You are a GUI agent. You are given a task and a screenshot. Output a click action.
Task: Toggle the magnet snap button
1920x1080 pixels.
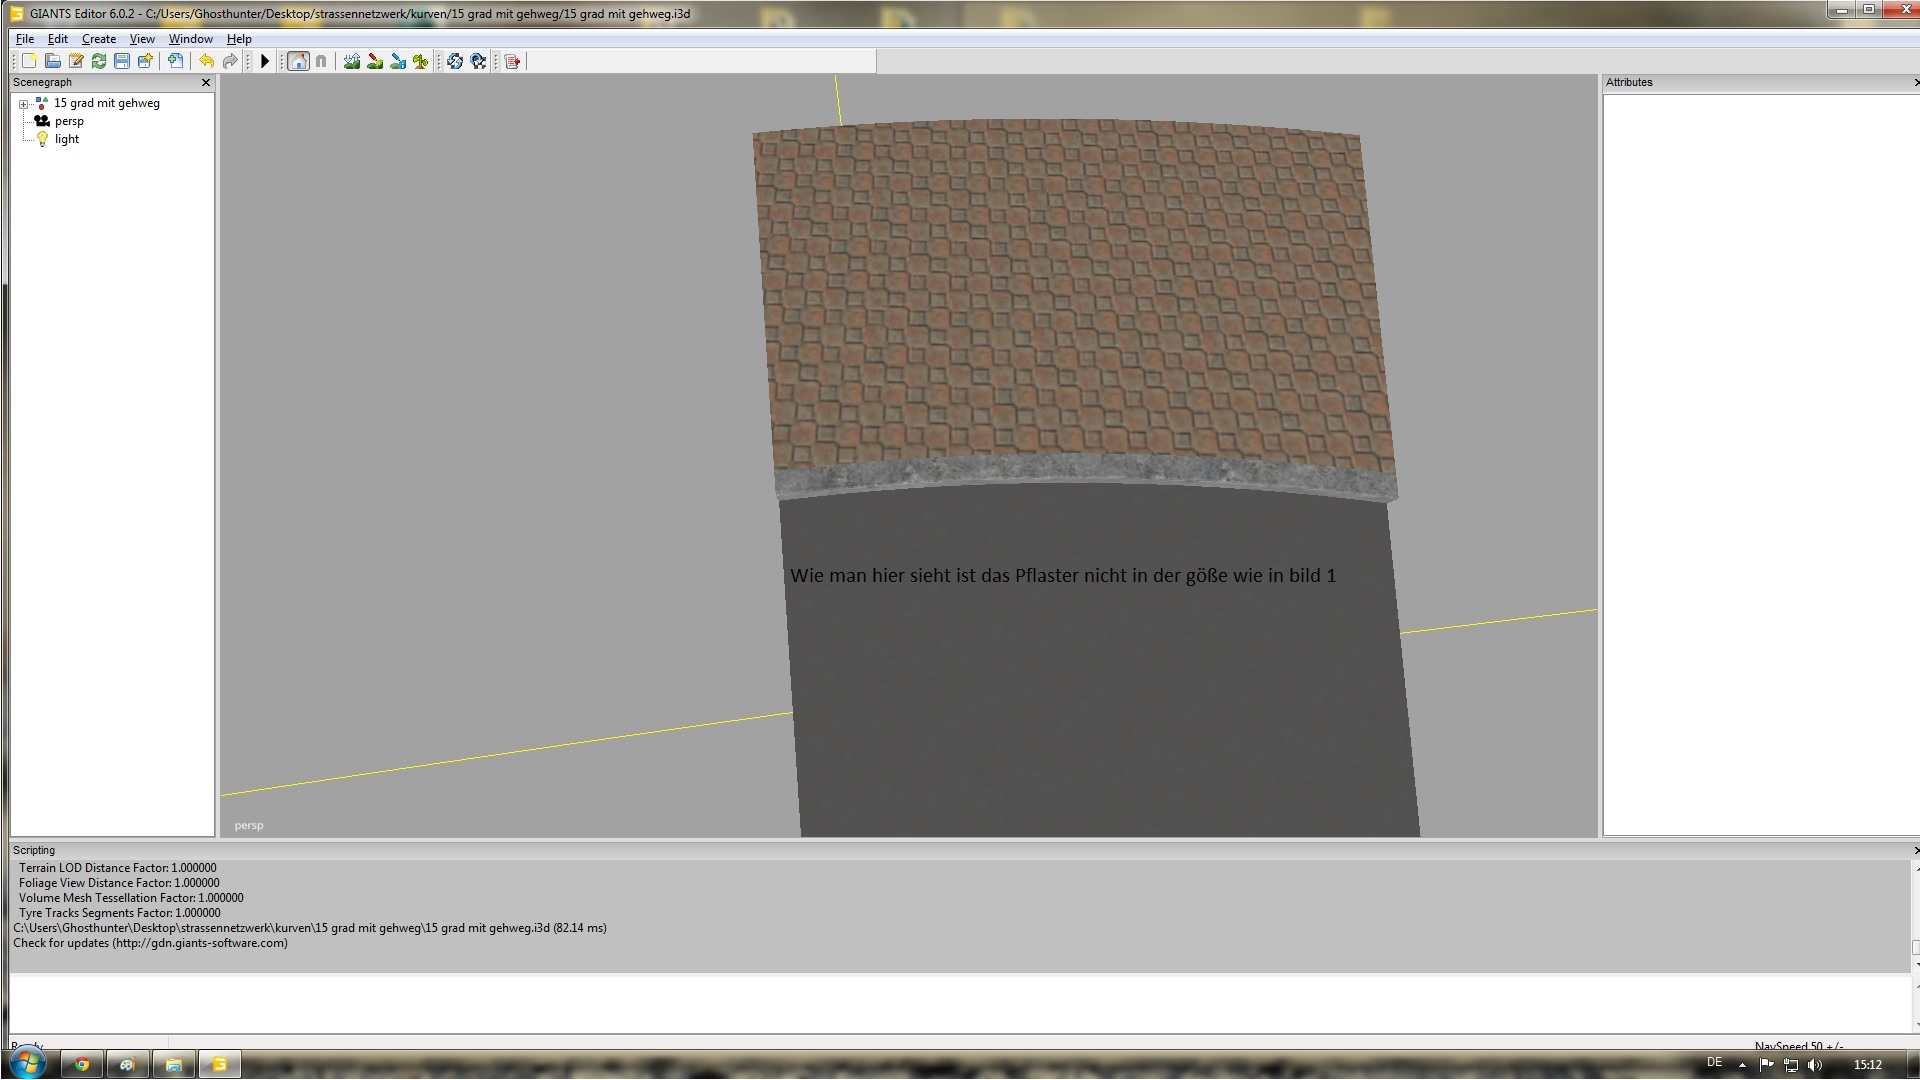click(x=321, y=61)
